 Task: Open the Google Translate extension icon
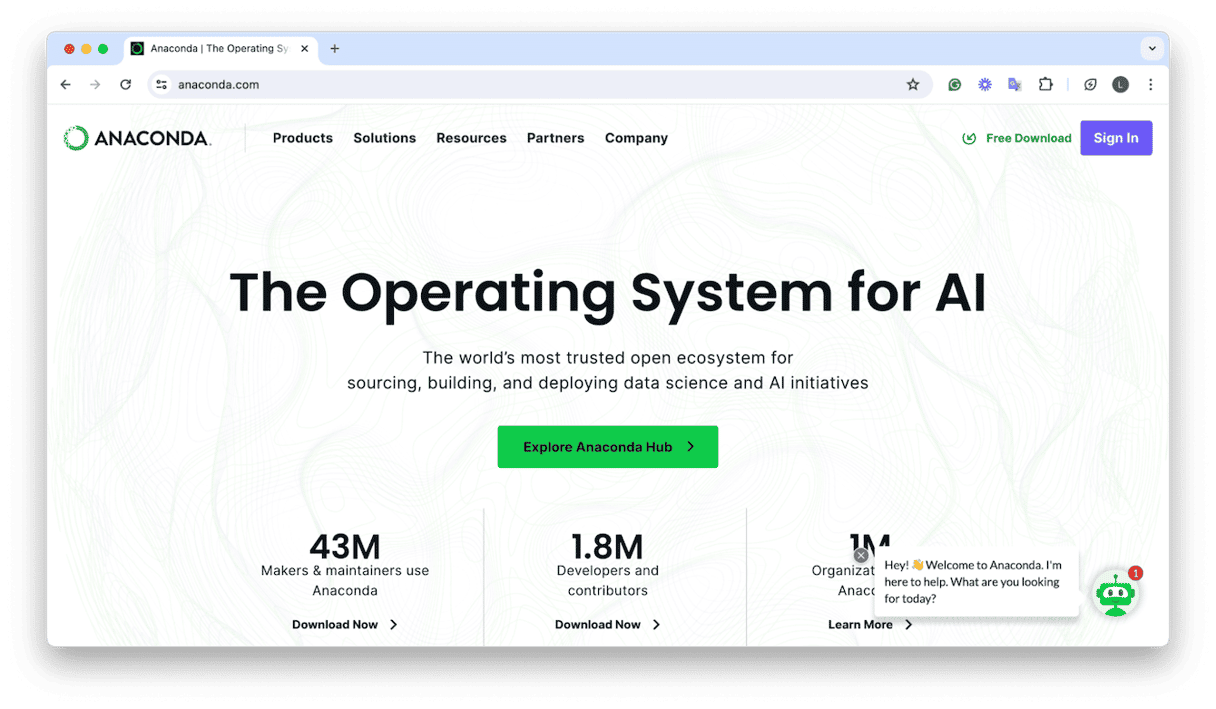[1014, 84]
